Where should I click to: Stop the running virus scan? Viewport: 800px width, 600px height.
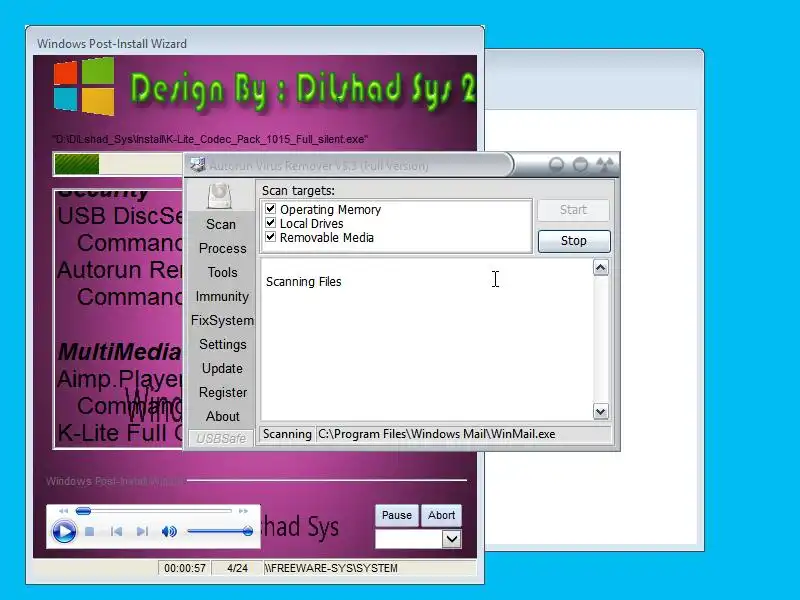(574, 241)
